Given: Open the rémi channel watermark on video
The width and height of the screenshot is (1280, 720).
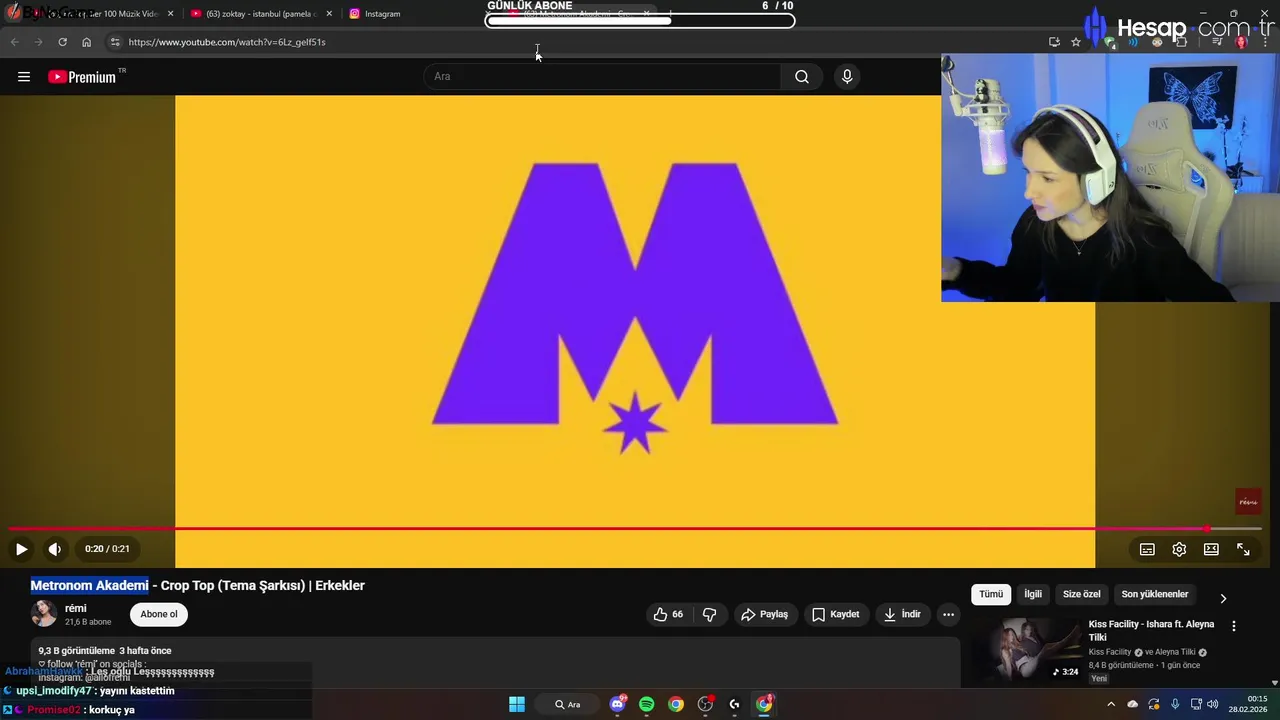Looking at the screenshot, I should pos(1248,501).
